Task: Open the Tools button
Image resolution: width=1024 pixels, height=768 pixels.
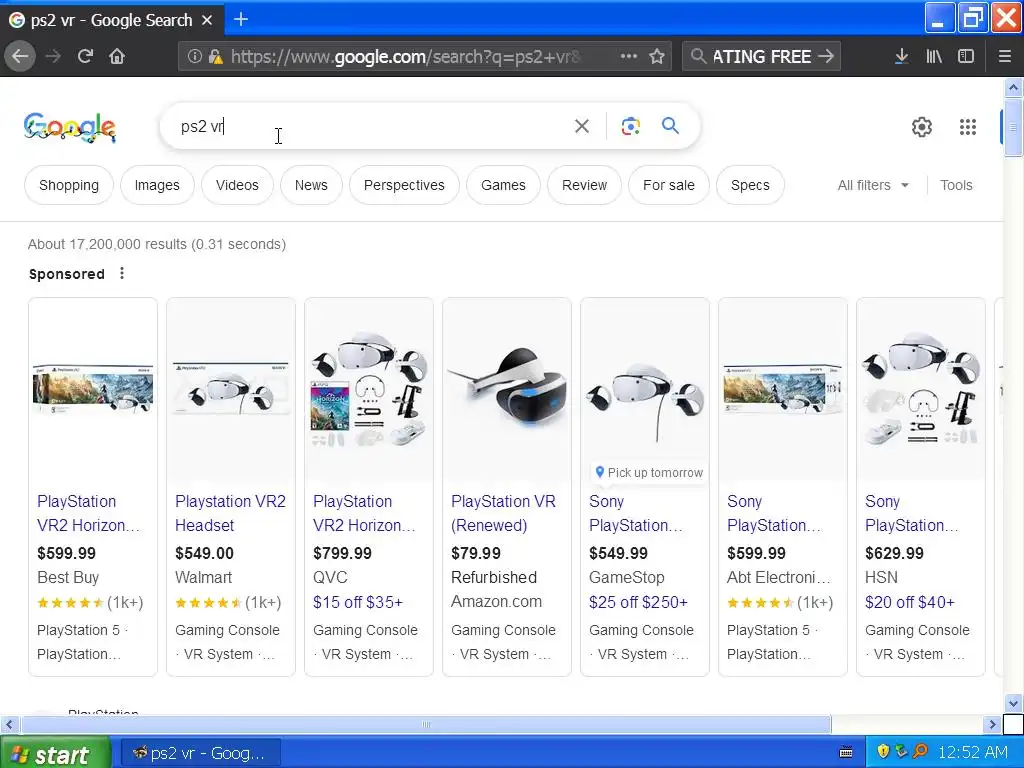Action: tap(956, 185)
